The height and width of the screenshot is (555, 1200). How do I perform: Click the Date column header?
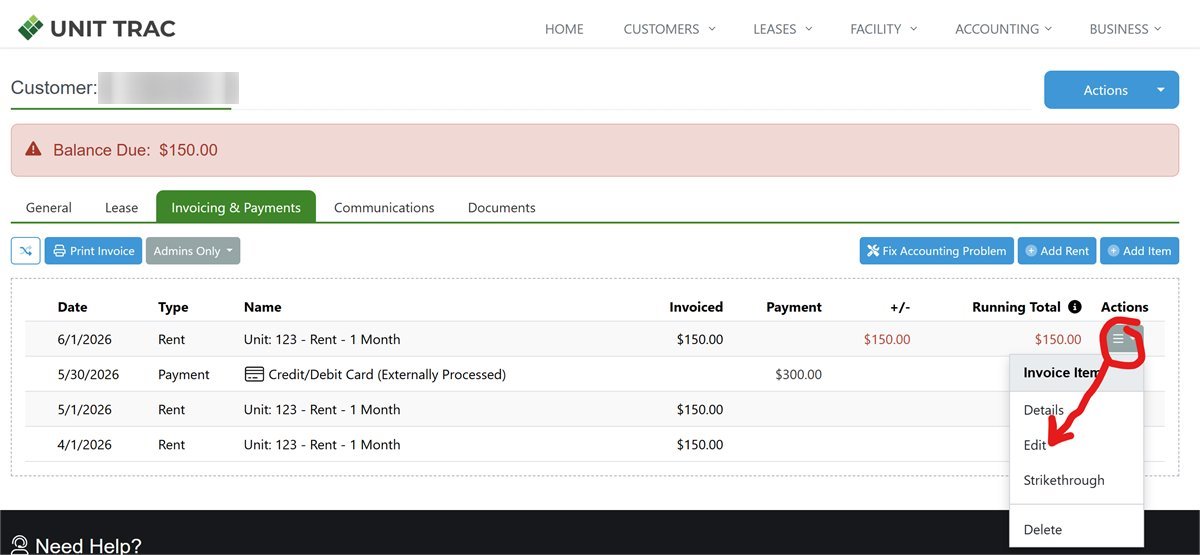[x=73, y=307]
